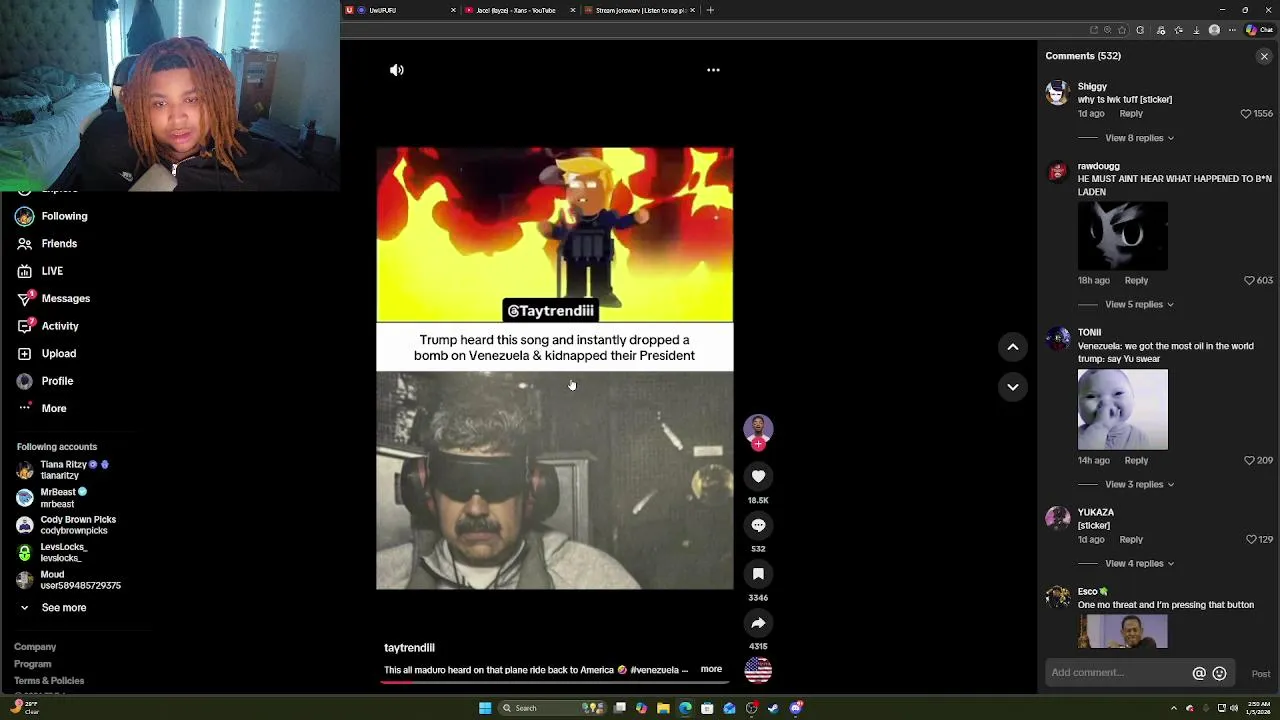This screenshot has height=720, width=1280.
Task: Expand View 3 replies under TONII
Action: [1139, 484]
